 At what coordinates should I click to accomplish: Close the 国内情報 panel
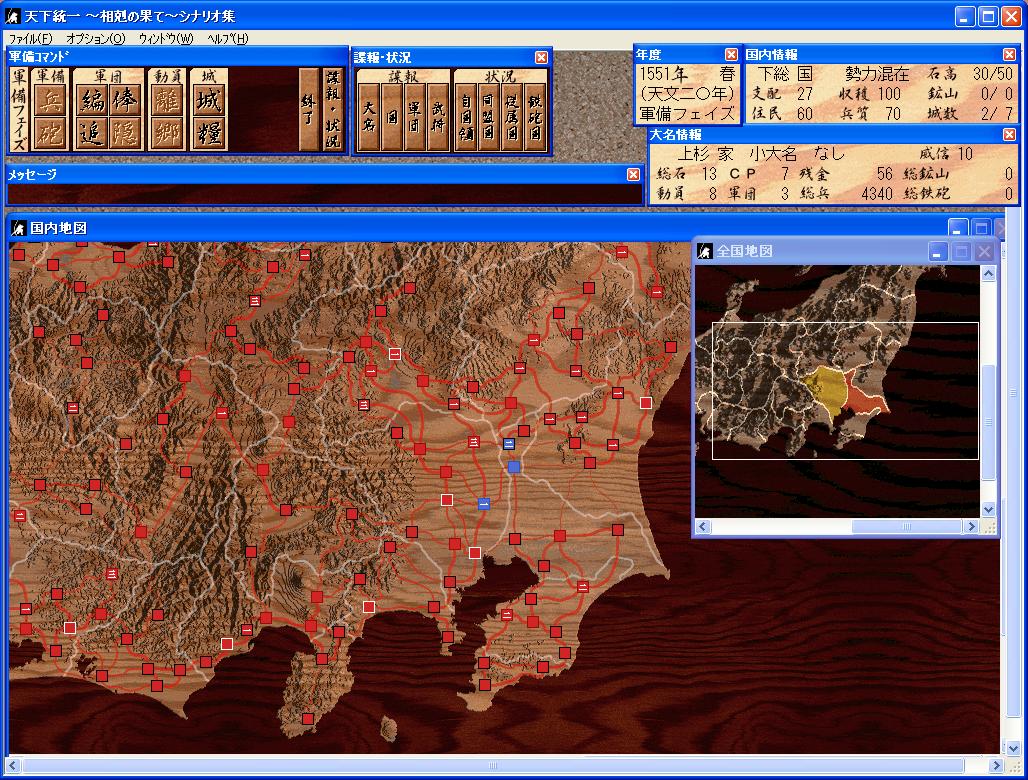point(1010,54)
